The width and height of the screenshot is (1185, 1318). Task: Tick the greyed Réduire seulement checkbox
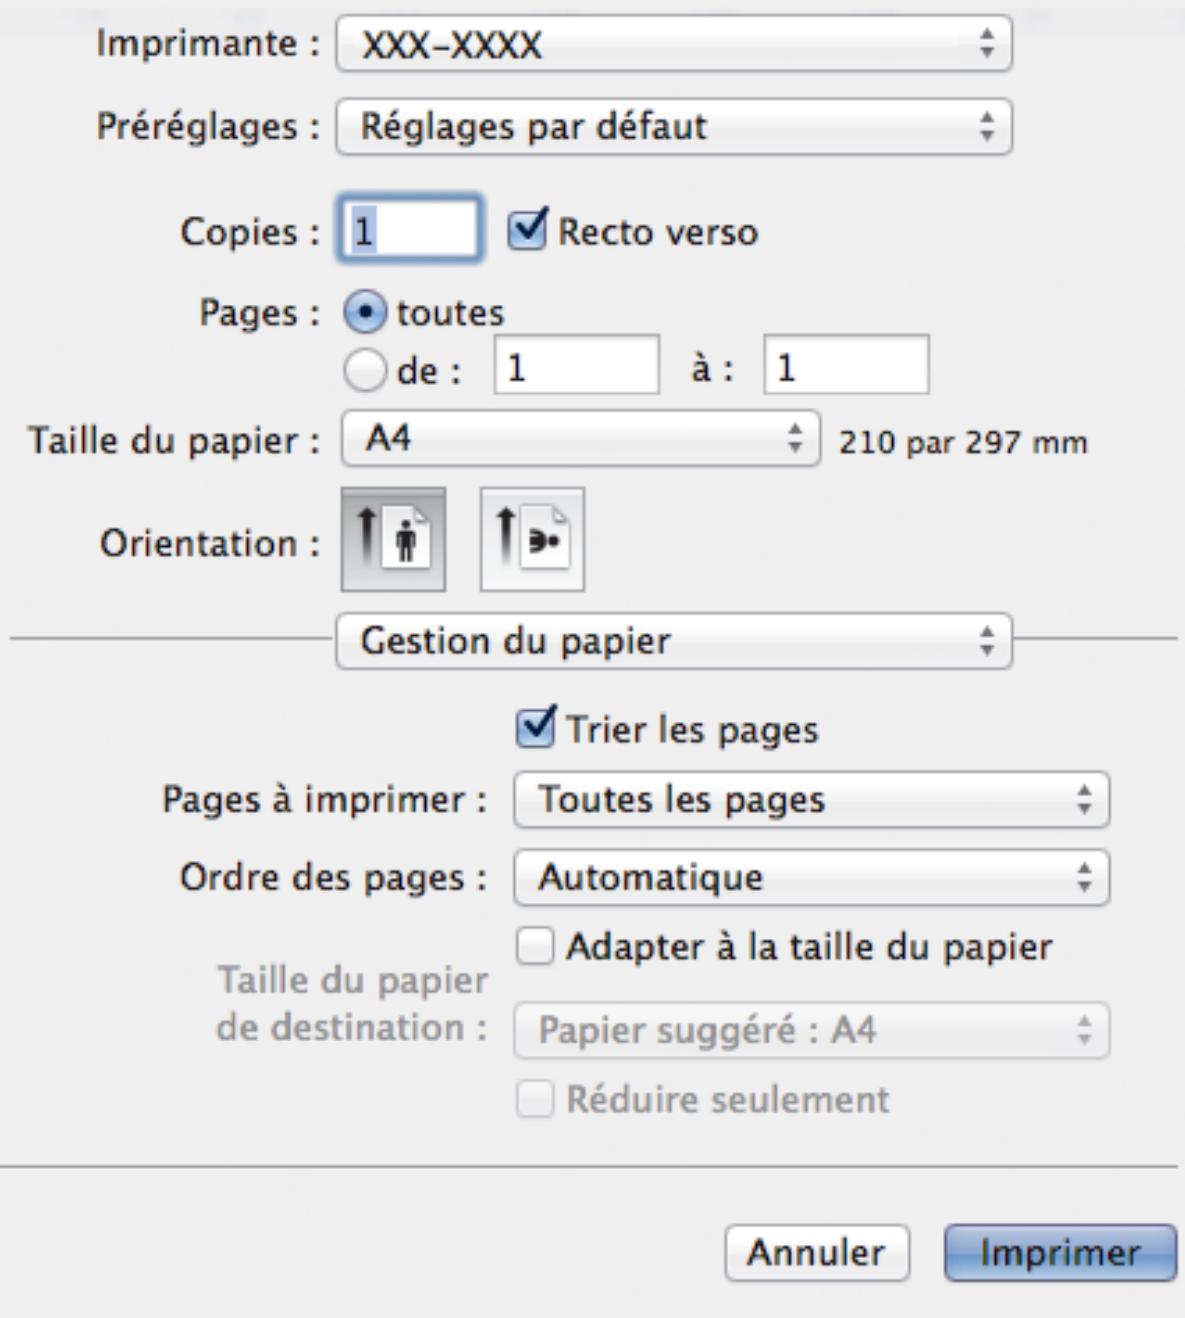point(535,1100)
